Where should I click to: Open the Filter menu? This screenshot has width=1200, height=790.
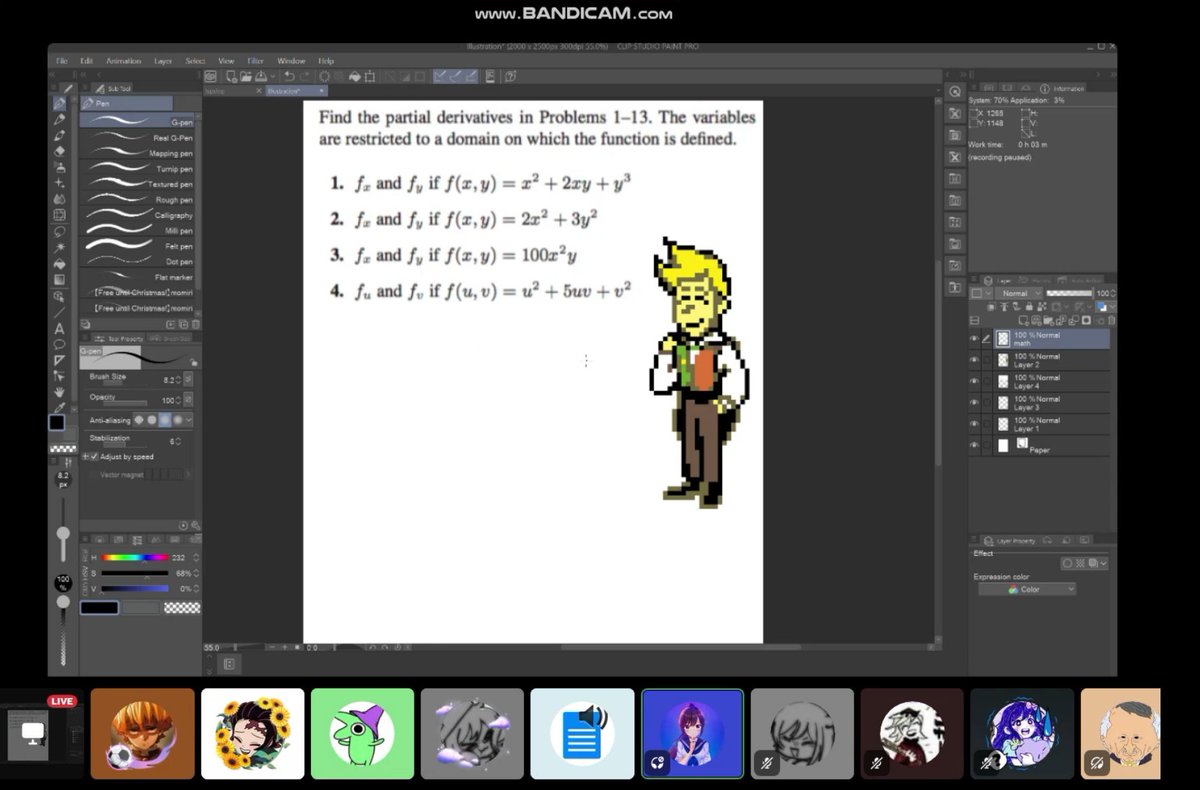[255, 61]
